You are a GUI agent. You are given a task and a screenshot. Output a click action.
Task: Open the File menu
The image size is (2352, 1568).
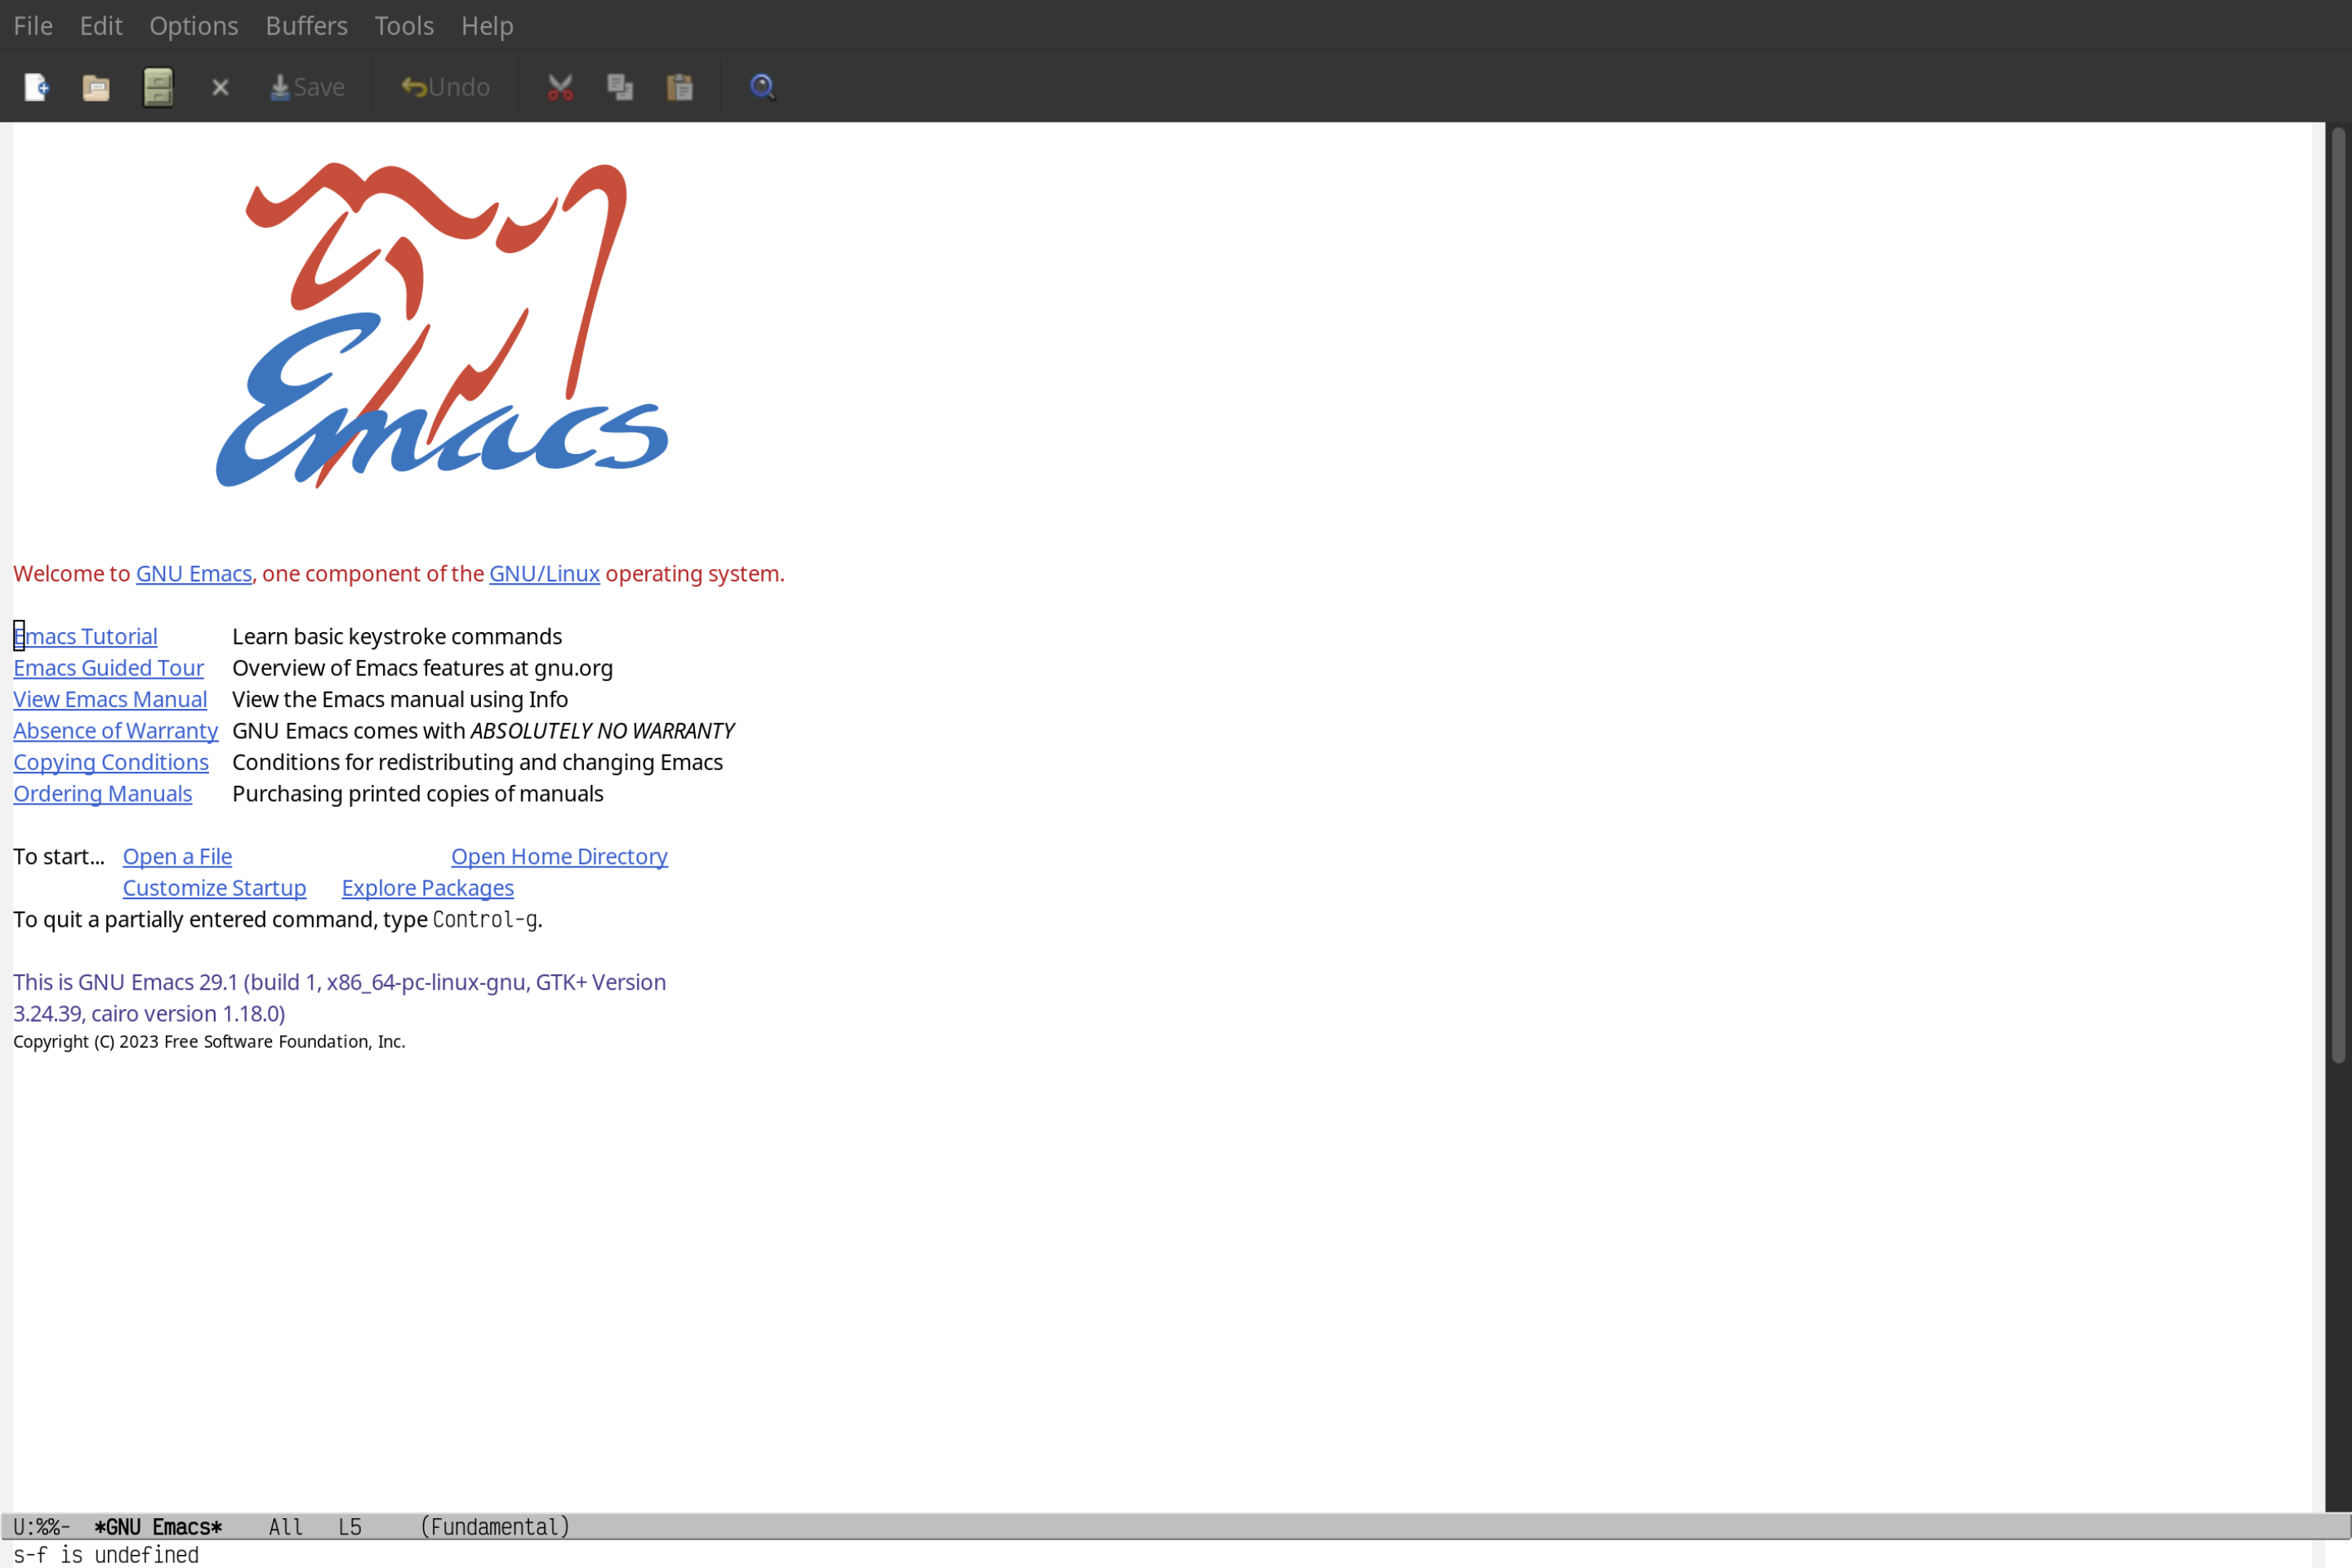32,24
